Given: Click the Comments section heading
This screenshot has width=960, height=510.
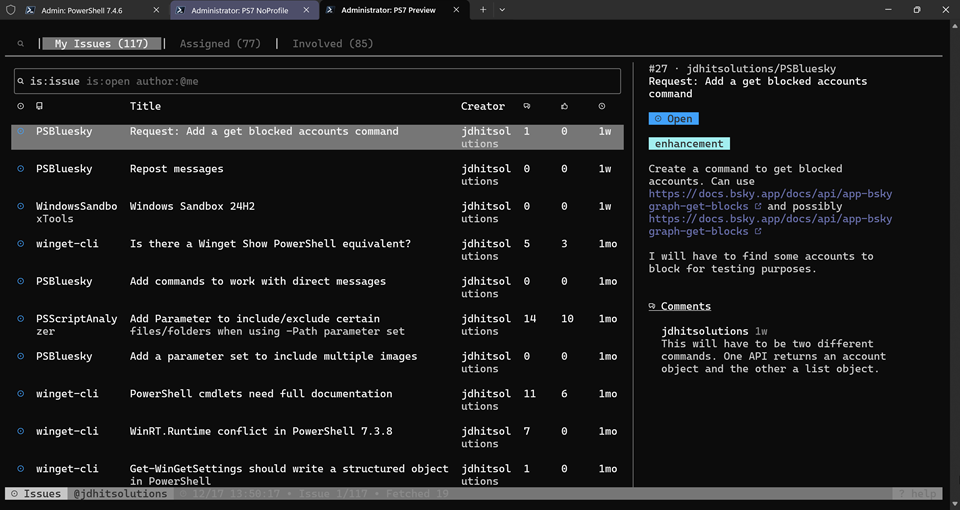Looking at the screenshot, I should point(686,306).
